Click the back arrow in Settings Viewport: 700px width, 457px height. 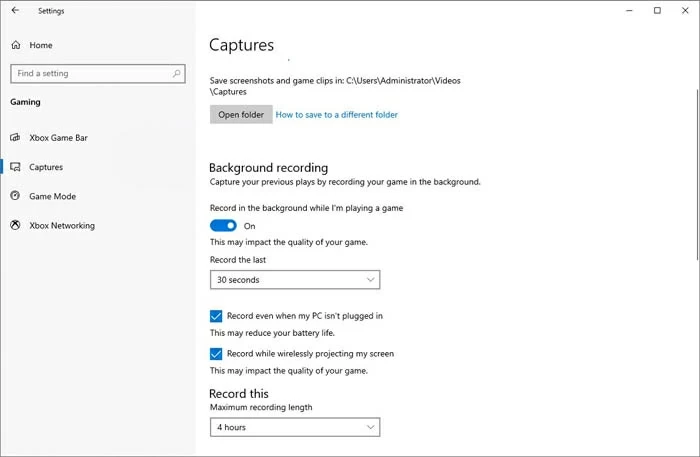point(15,10)
